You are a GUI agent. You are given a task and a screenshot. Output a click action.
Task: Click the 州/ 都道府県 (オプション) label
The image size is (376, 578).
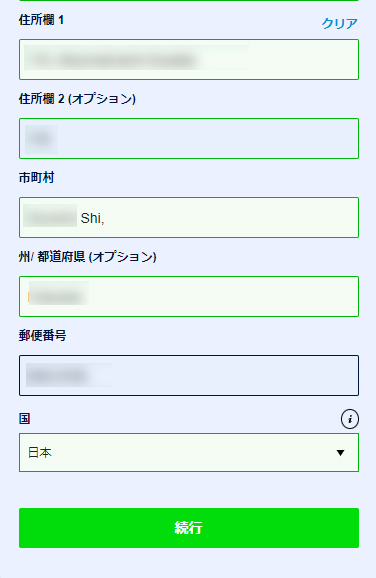[88, 257]
